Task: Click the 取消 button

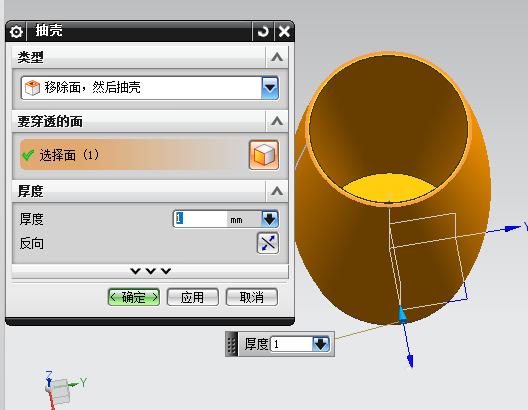Action: (x=252, y=297)
